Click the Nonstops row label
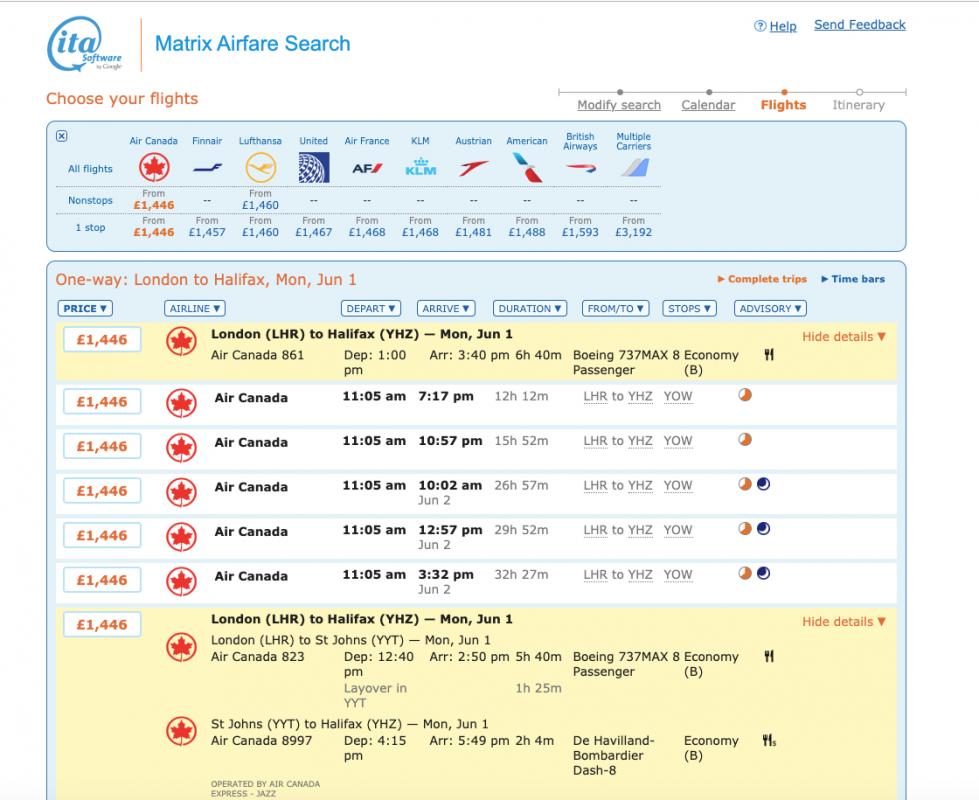 [91, 200]
